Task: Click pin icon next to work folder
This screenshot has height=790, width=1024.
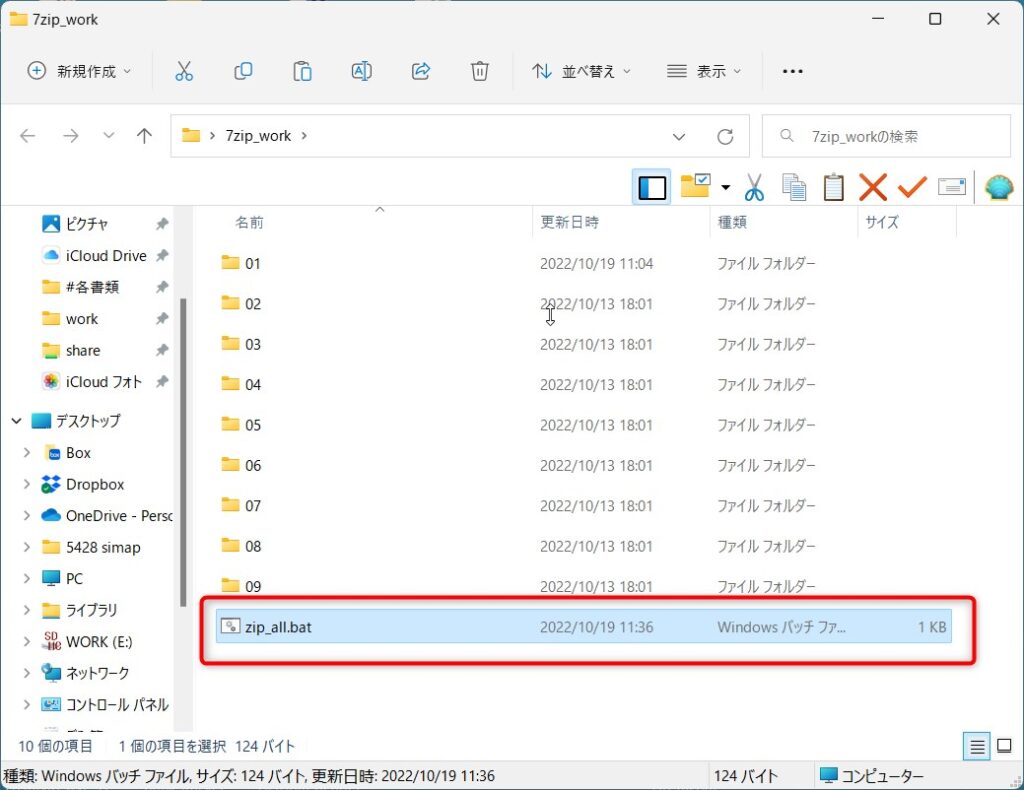Action: point(162,319)
